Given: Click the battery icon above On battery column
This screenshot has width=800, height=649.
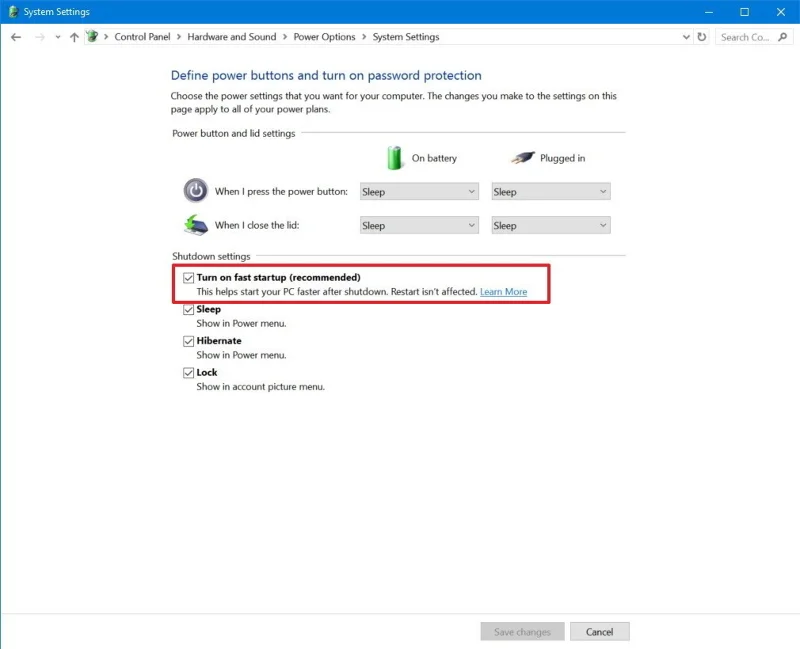Looking at the screenshot, I should [396, 157].
